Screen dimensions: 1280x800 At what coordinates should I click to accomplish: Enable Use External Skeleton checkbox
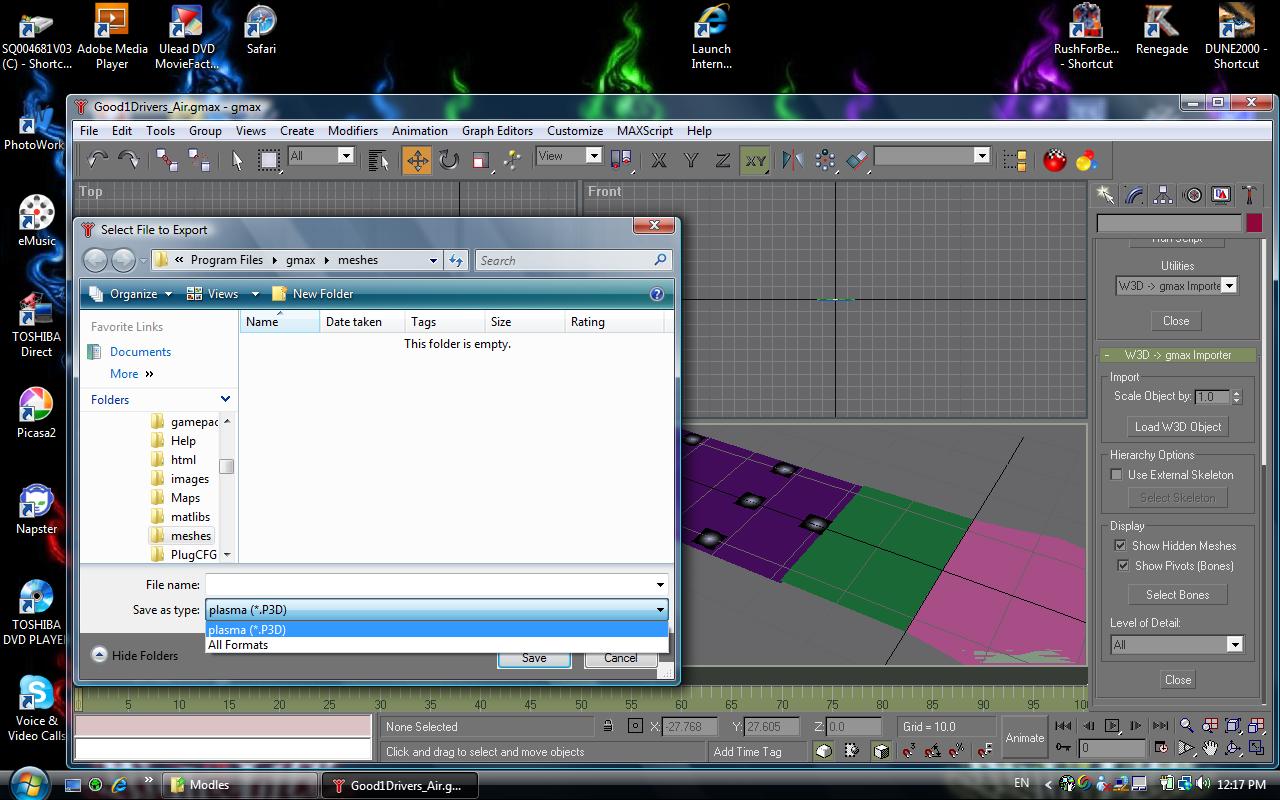[x=1117, y=475]
